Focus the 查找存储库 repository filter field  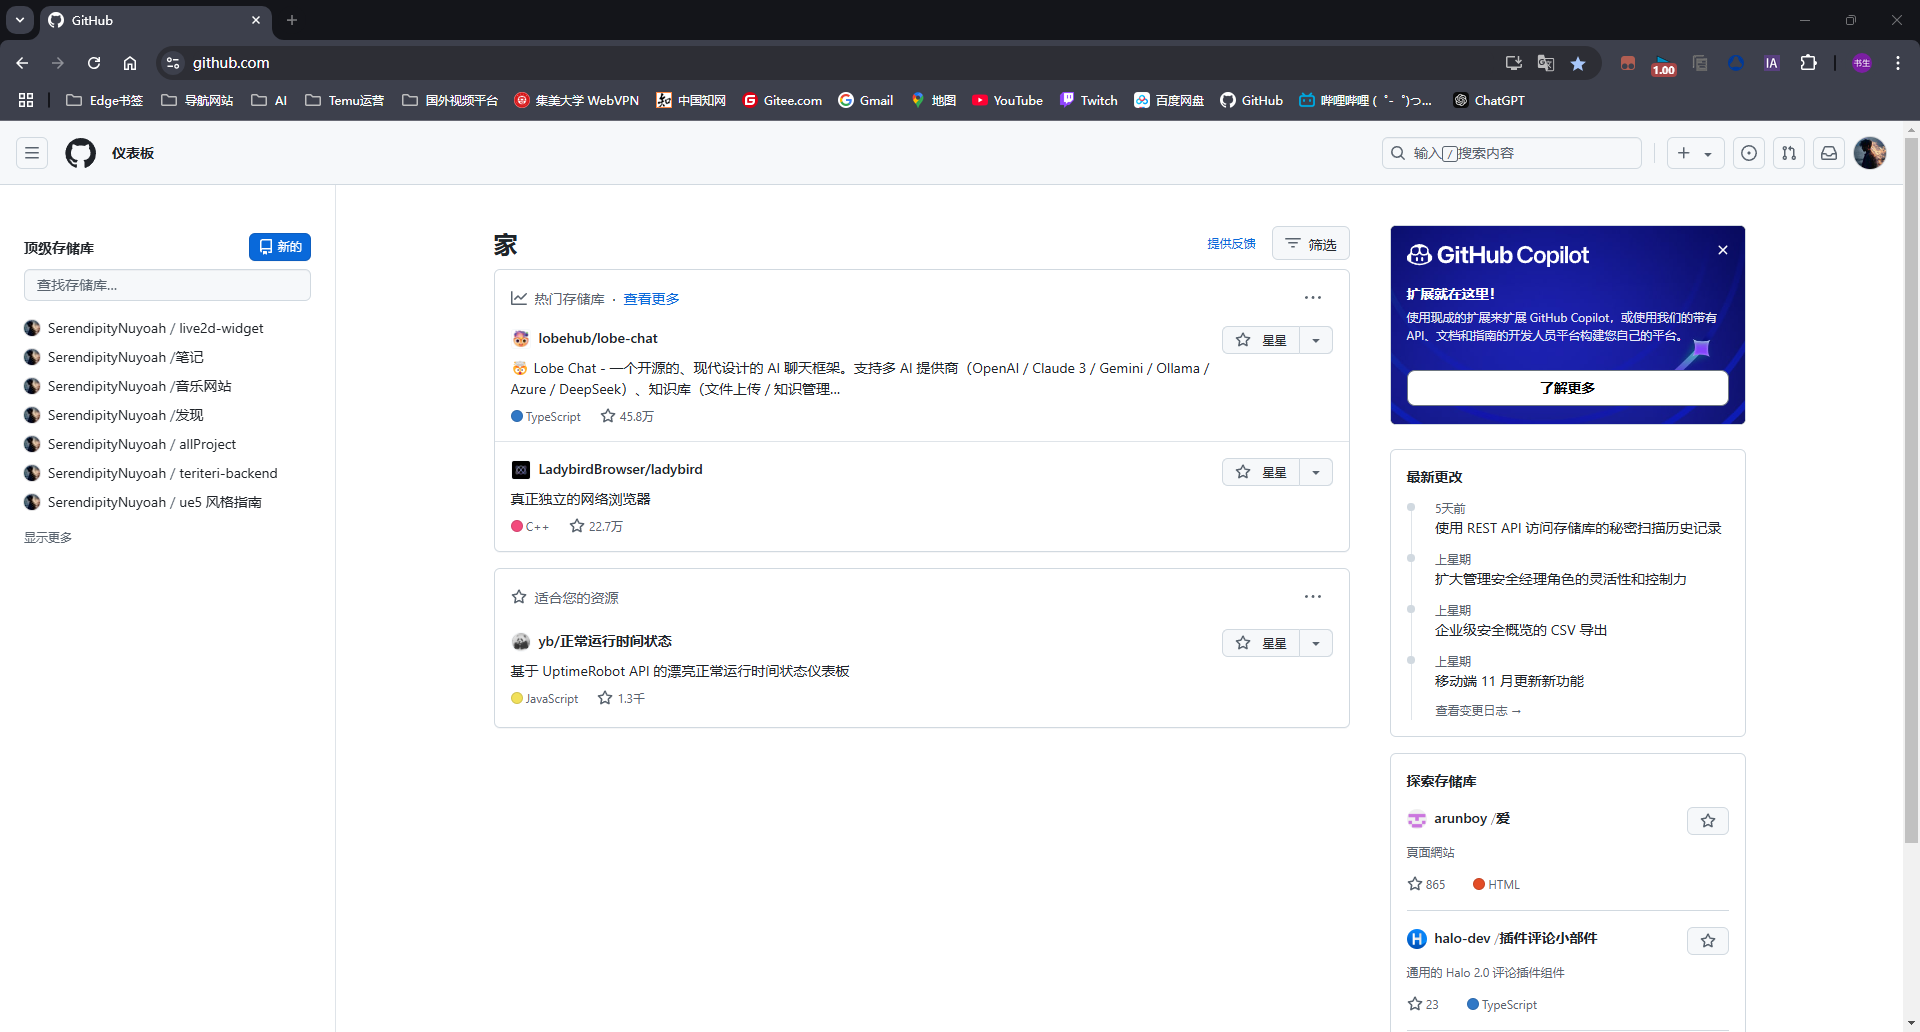click(167, 285)
